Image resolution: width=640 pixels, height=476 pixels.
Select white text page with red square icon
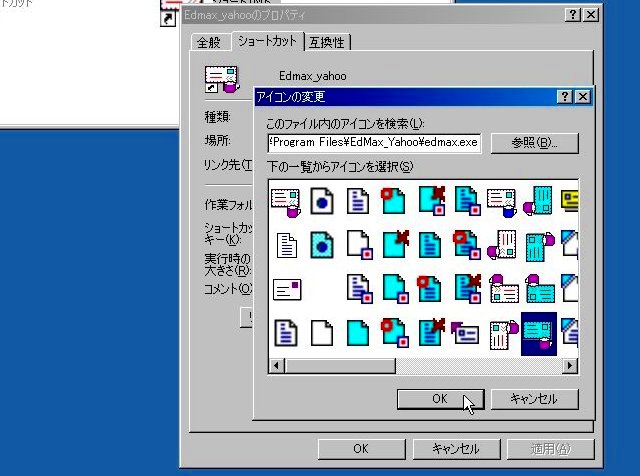[360, 289]
